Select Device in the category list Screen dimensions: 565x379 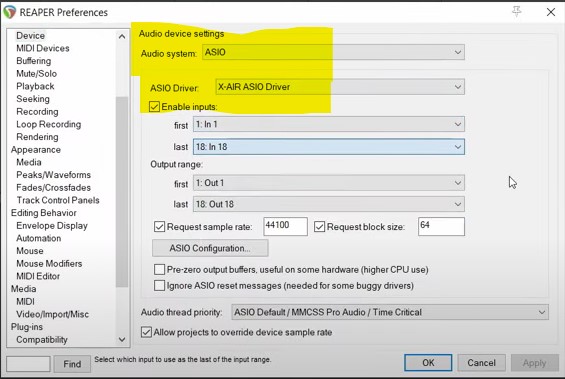31,35
